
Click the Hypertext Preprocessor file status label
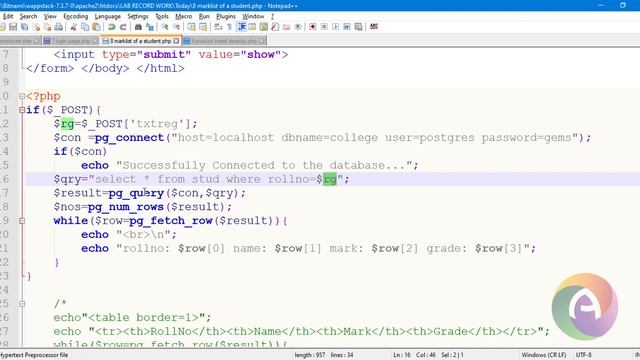(x=34, y=355)
